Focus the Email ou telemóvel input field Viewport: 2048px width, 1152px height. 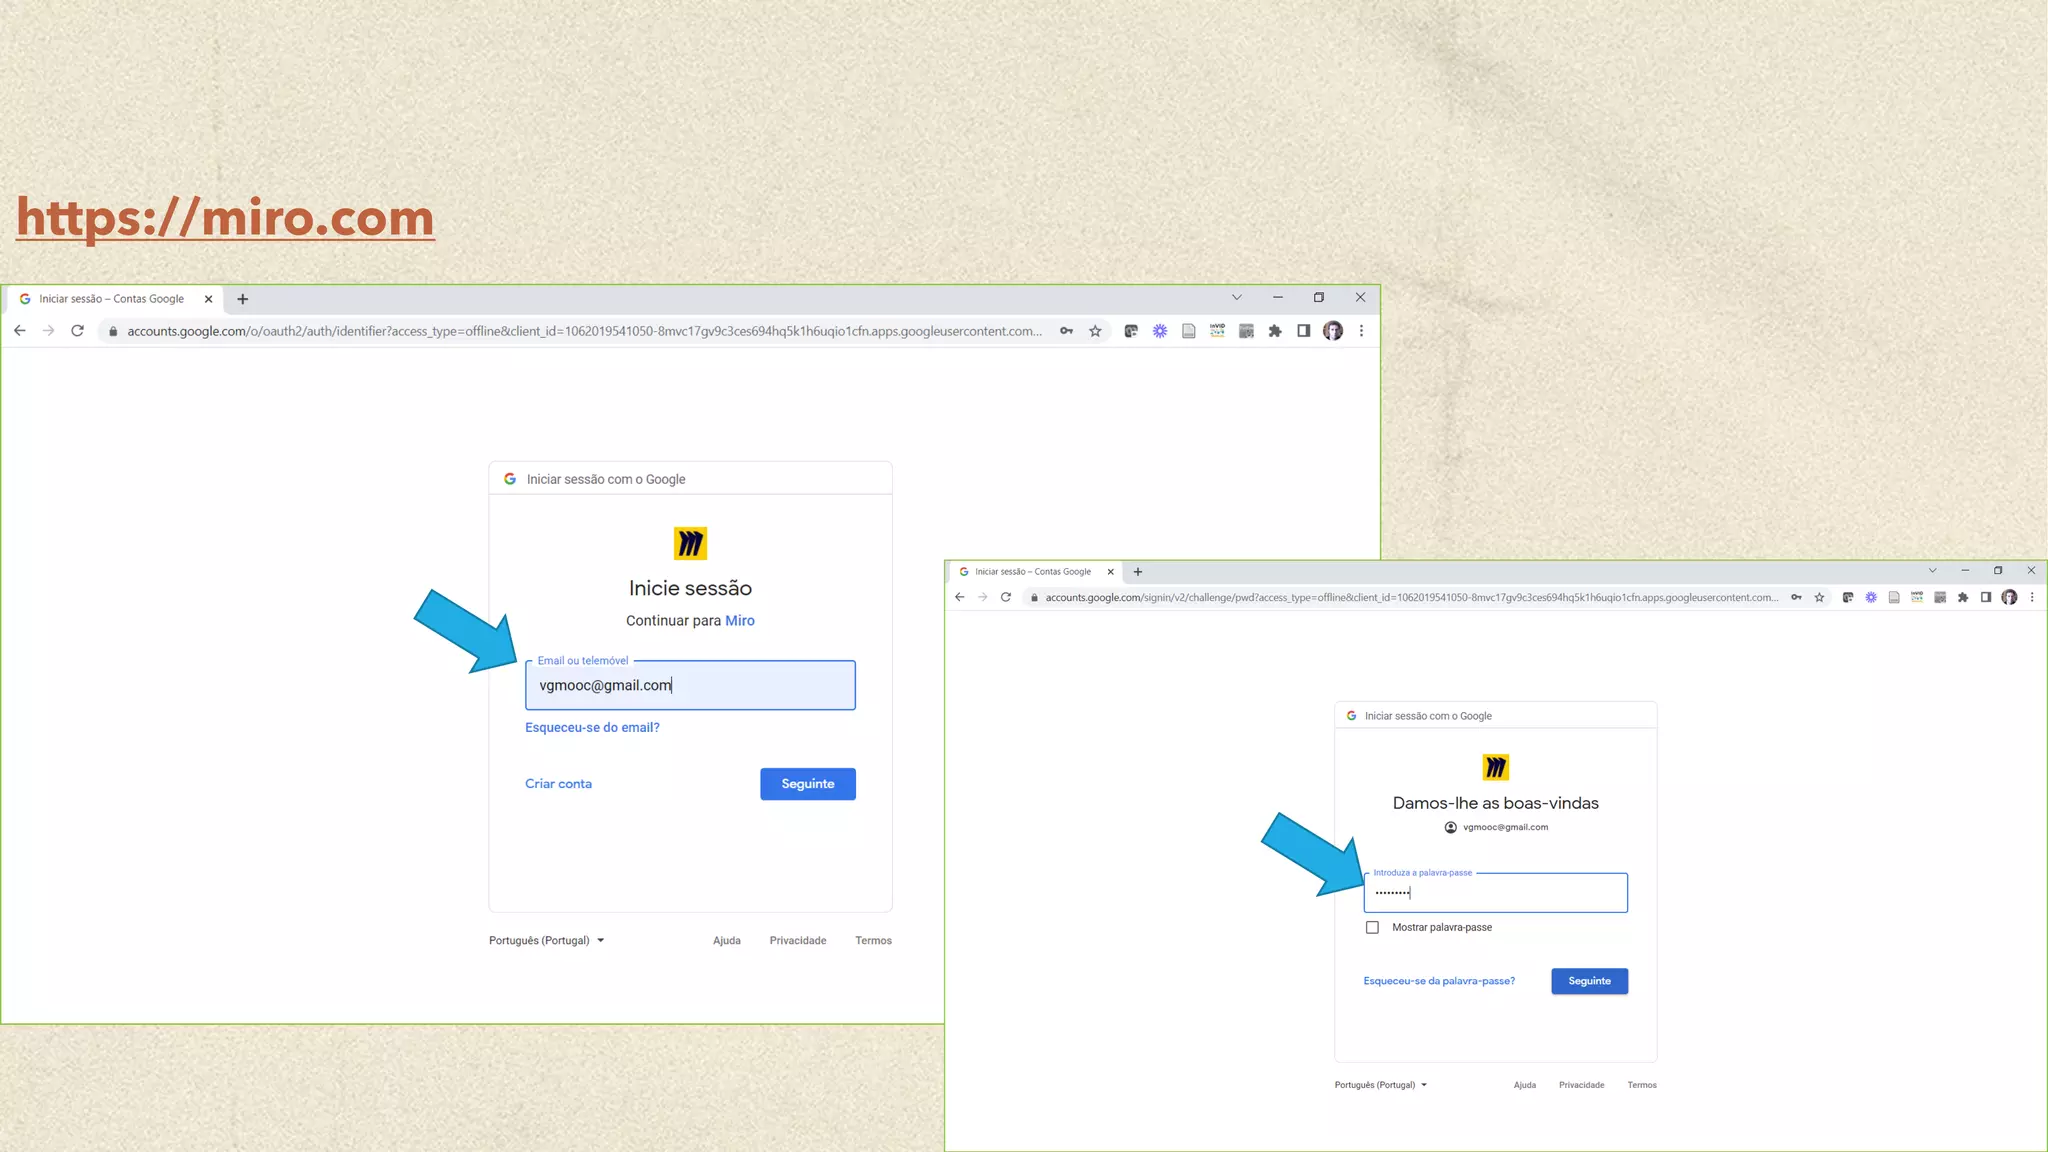[x=690, y=685]
